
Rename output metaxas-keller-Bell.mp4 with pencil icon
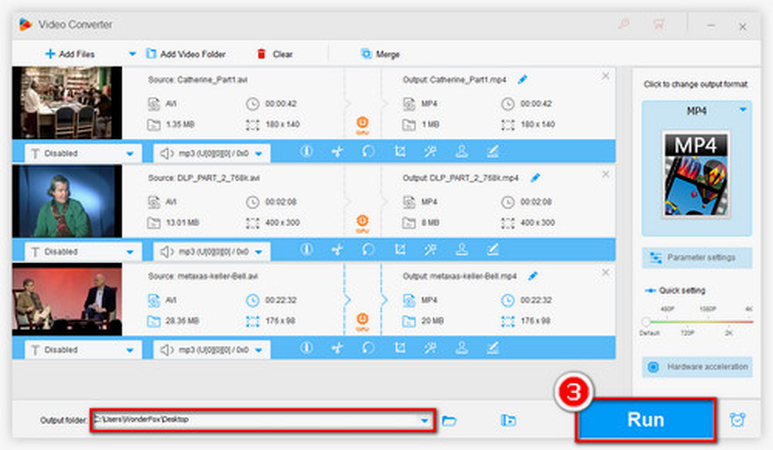(532, 276)
